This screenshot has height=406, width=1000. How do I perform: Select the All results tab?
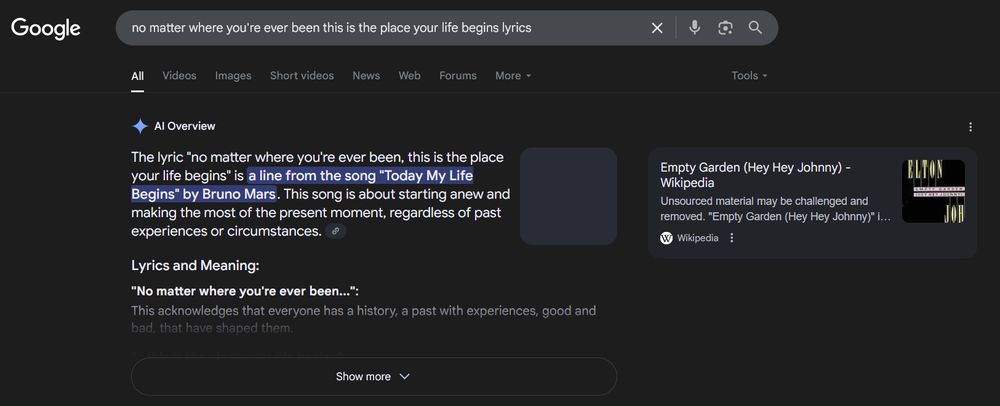coord(137,76)
